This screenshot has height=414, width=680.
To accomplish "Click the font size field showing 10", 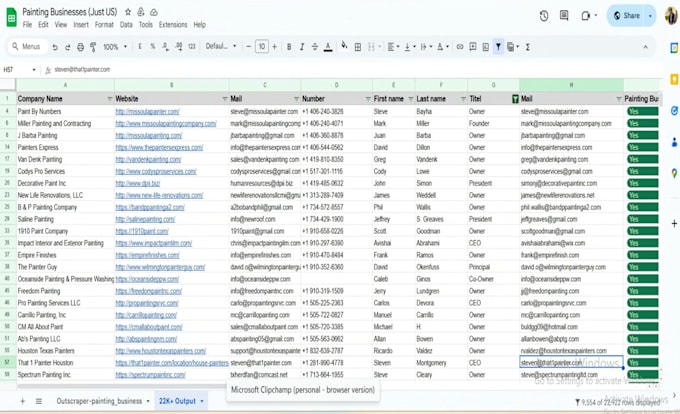I will (262, 46).
